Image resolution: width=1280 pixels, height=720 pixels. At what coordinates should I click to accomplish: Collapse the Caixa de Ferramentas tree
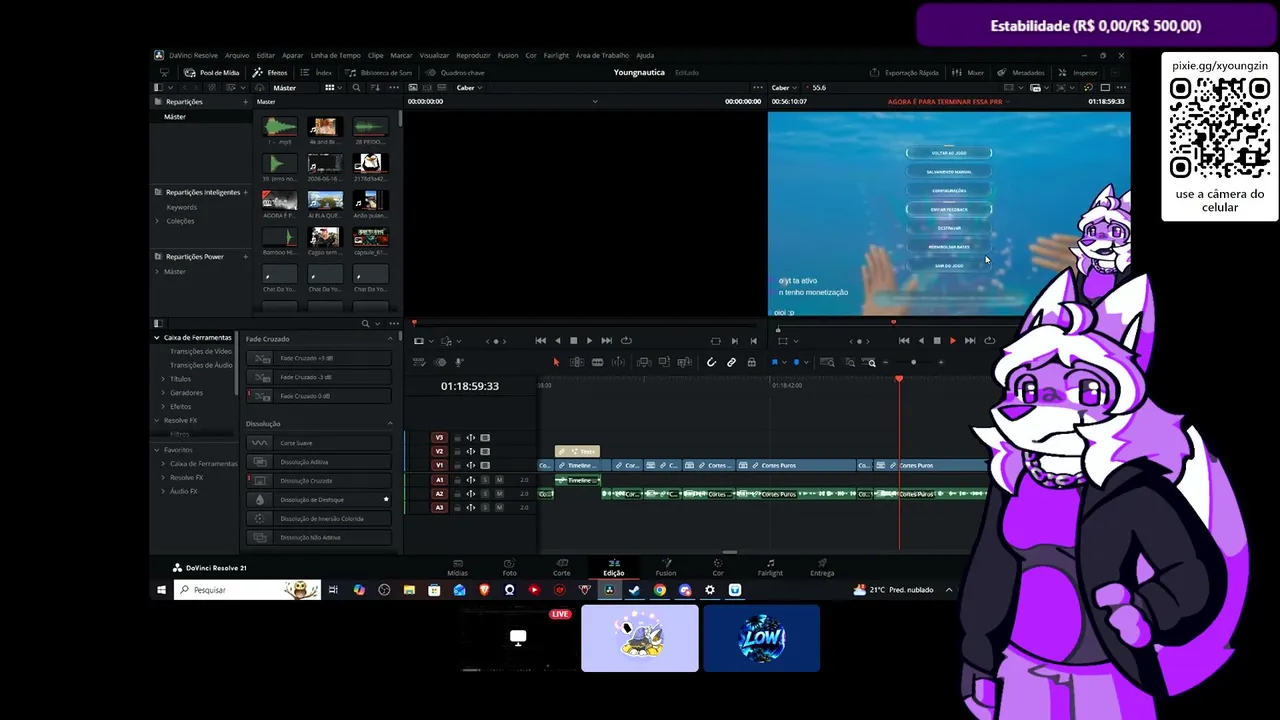point(157,338)
